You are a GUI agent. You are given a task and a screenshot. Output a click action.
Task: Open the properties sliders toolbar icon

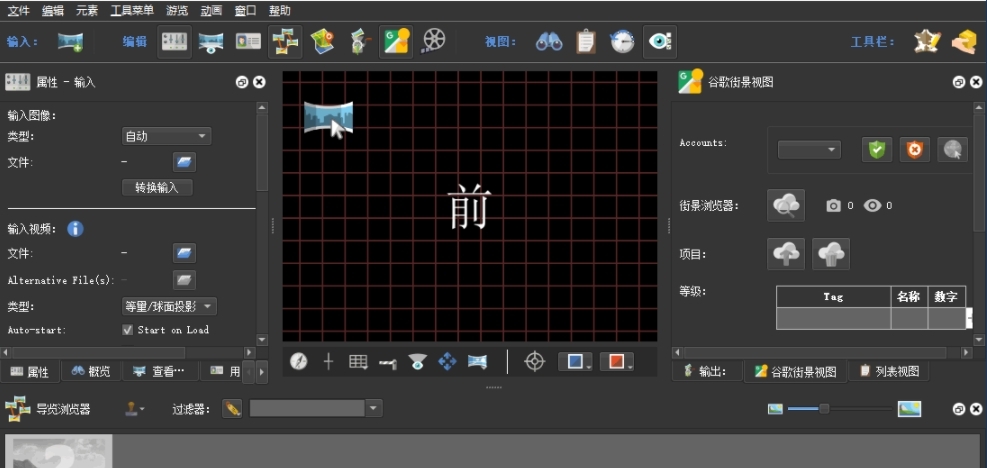click(174, 42)
